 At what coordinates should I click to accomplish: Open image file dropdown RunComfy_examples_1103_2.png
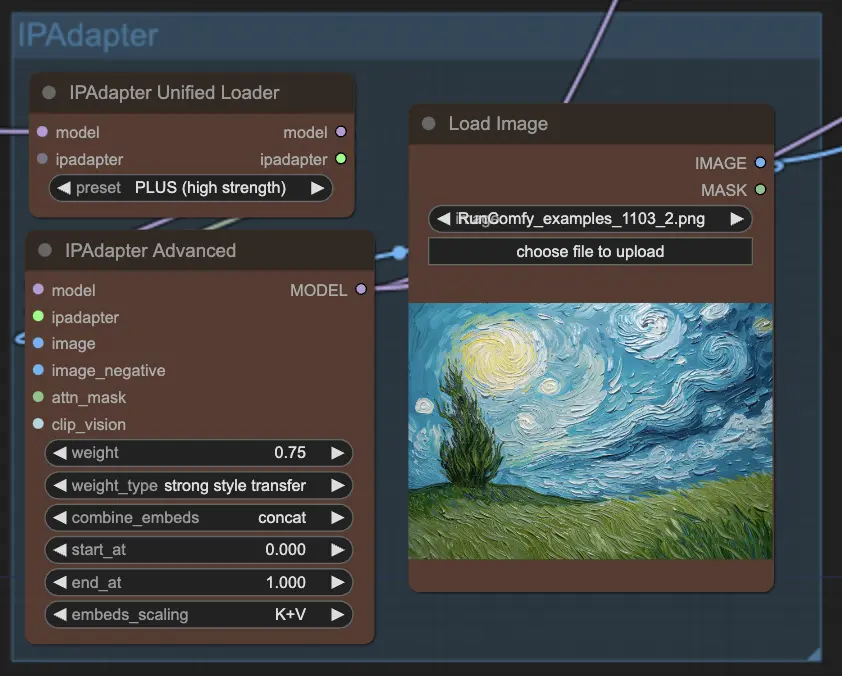tap(590, 219)
